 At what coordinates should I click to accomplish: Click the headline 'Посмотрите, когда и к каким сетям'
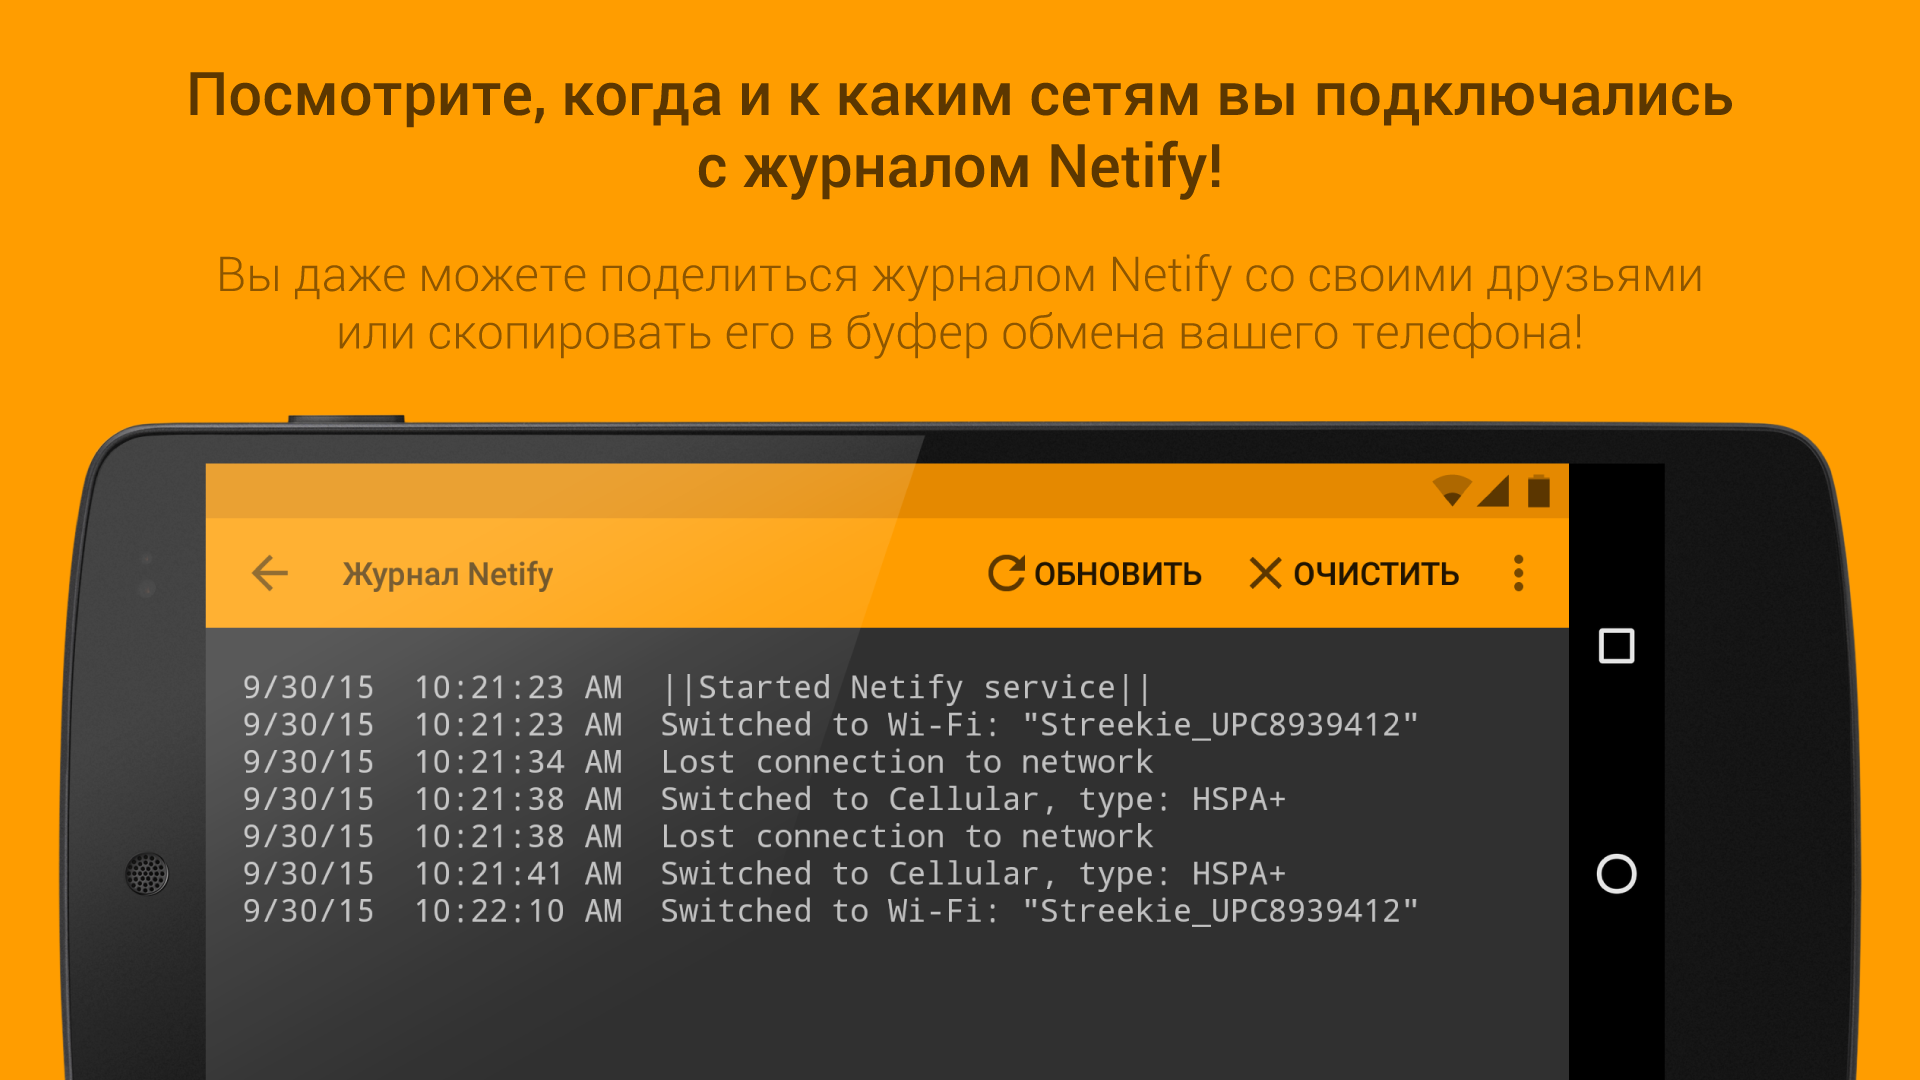click(960, 131)
